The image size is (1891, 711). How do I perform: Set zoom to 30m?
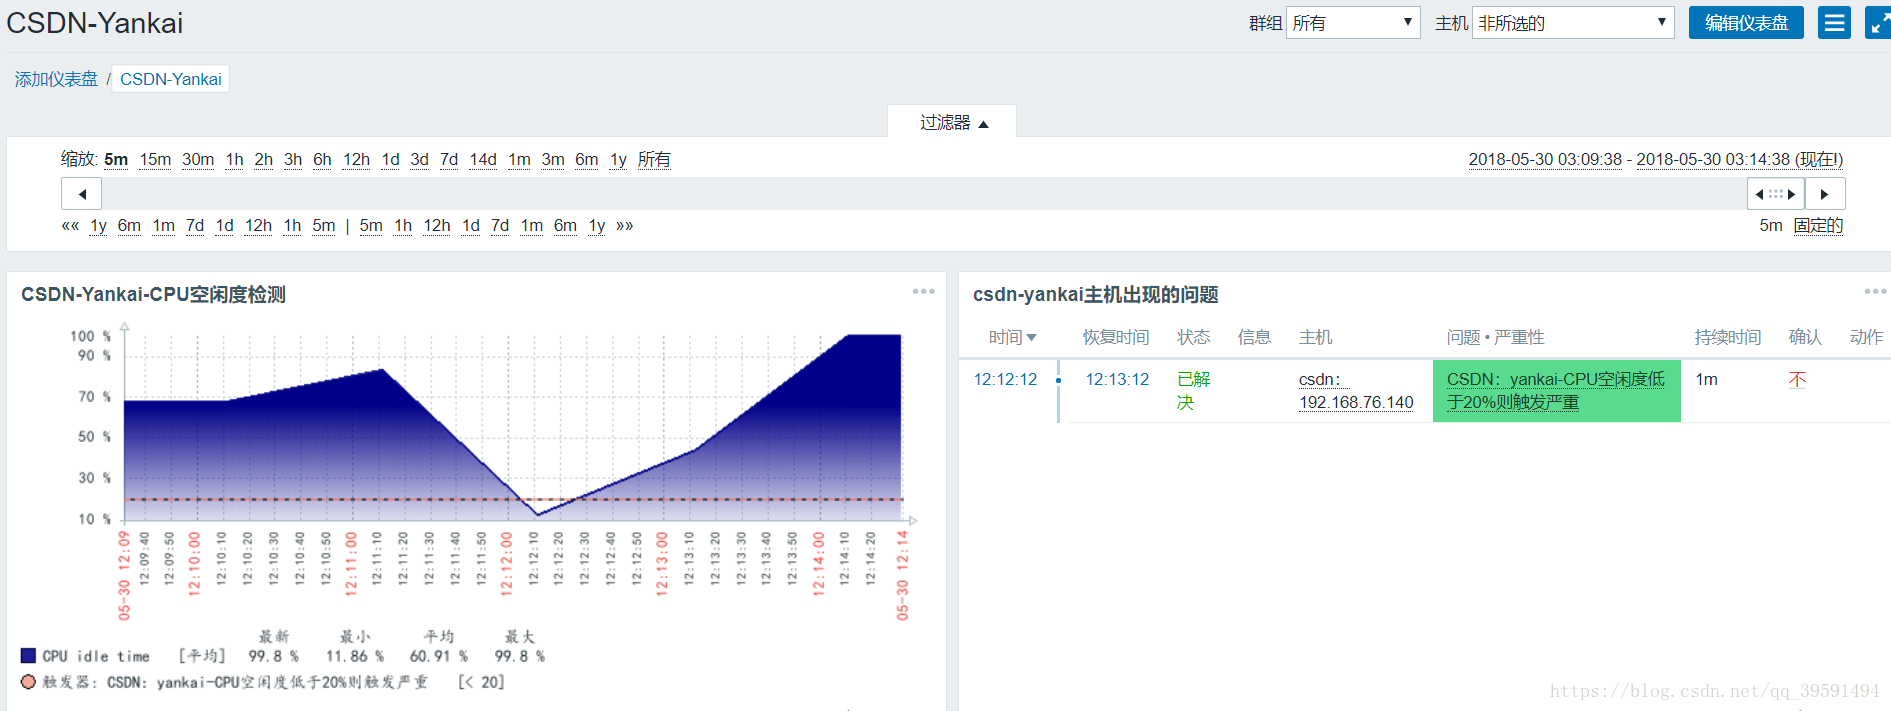click(x=198, y=160)
